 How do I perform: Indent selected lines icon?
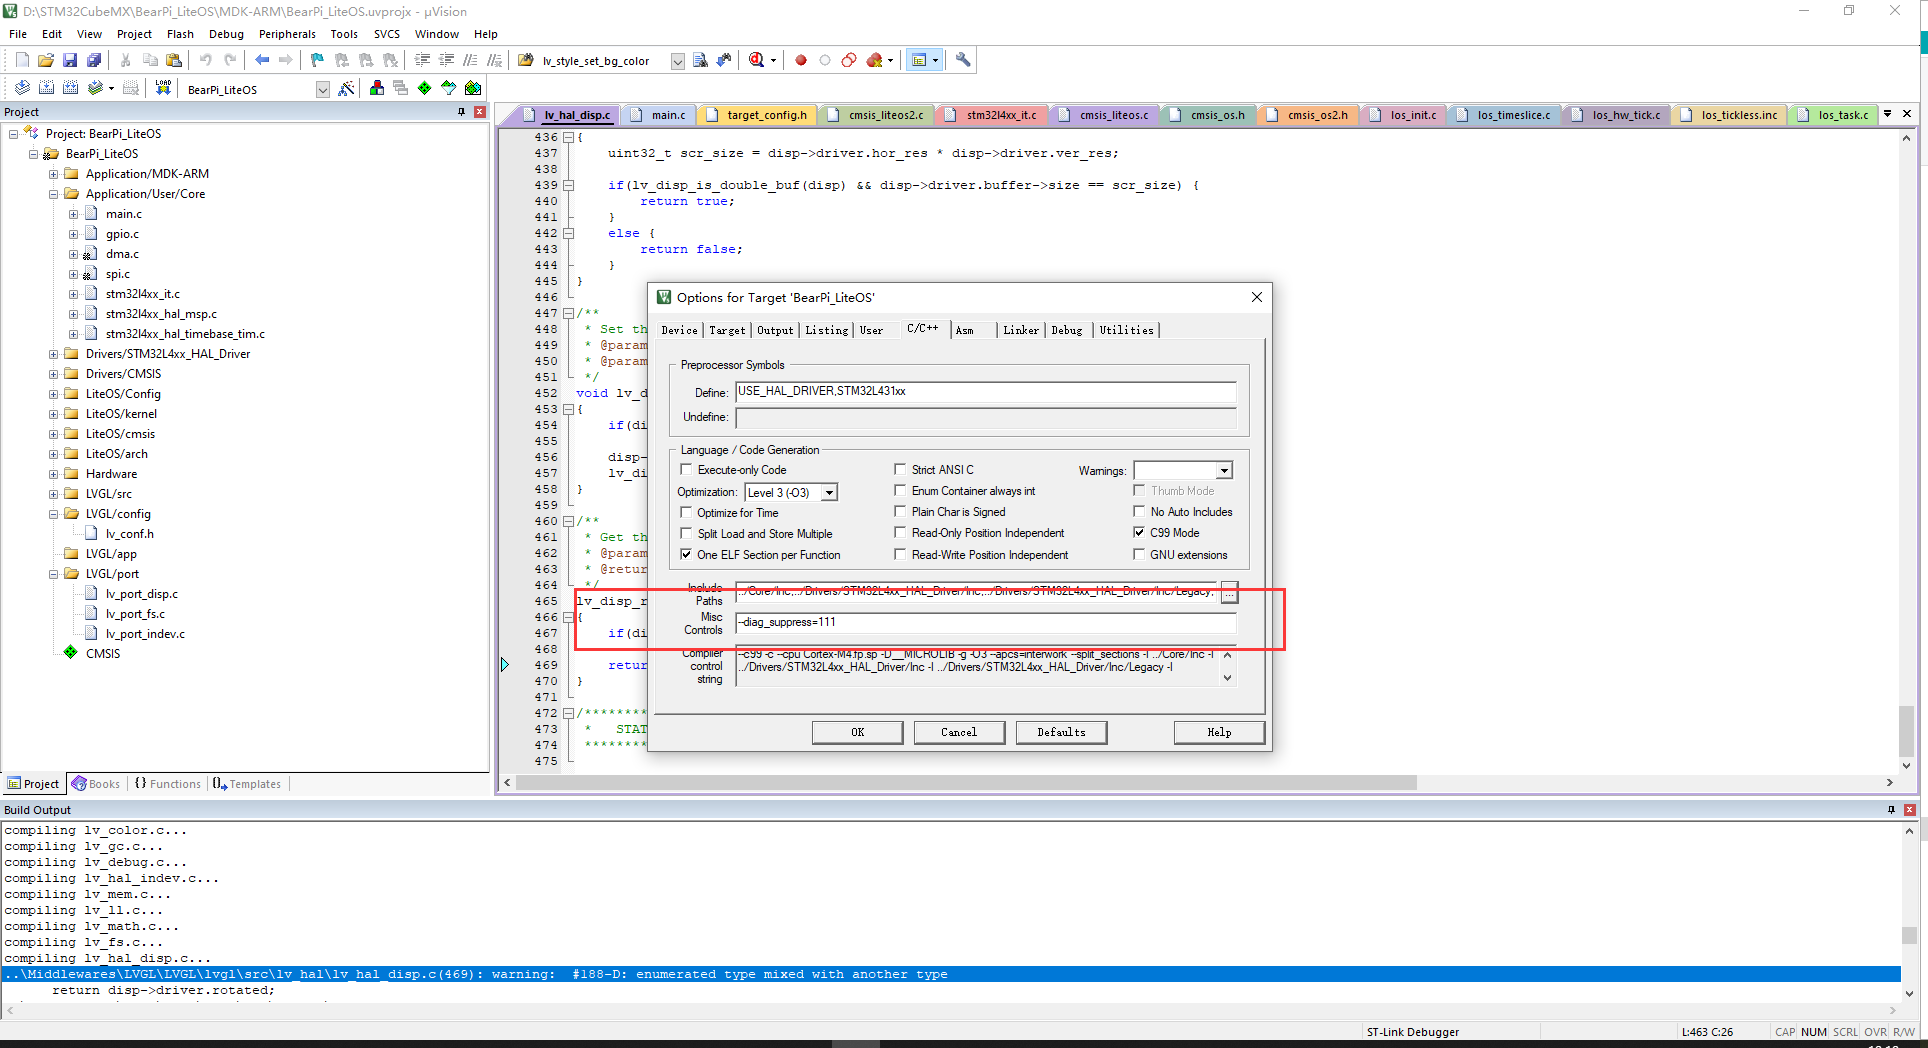(x=422, y=60)
